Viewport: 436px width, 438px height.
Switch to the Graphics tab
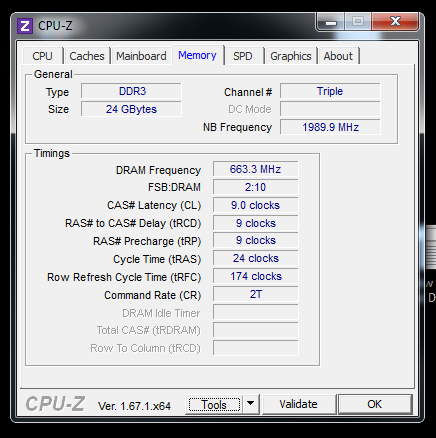291,56
